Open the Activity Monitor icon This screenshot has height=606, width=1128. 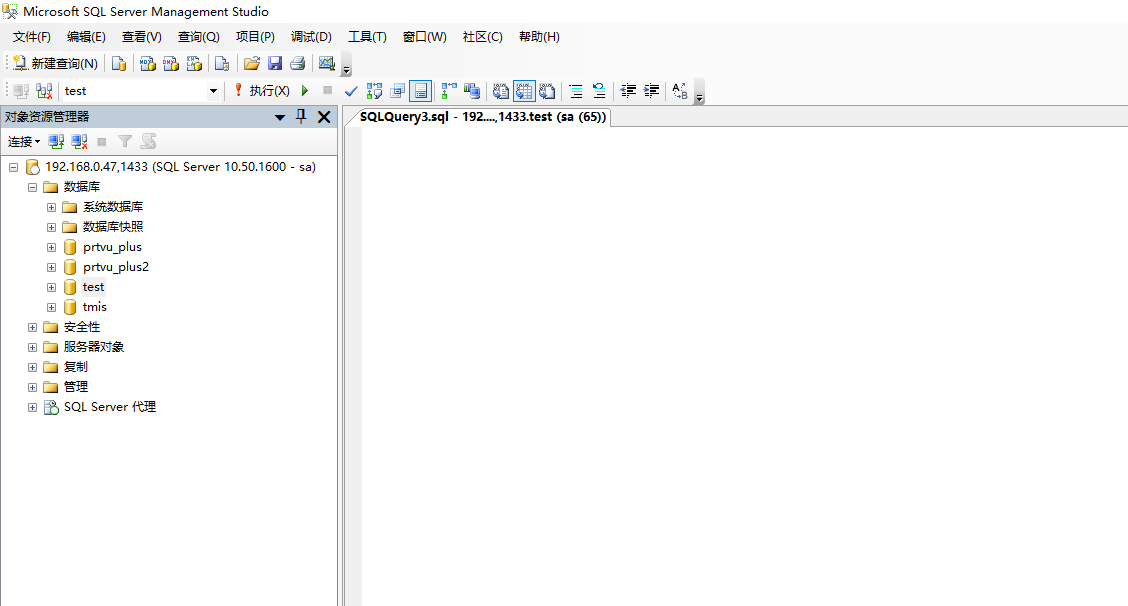click(327, 63)
